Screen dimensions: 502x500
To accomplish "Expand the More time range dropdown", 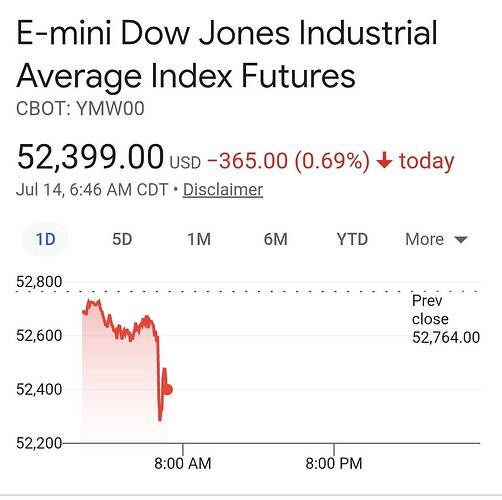I will [436, 239].
